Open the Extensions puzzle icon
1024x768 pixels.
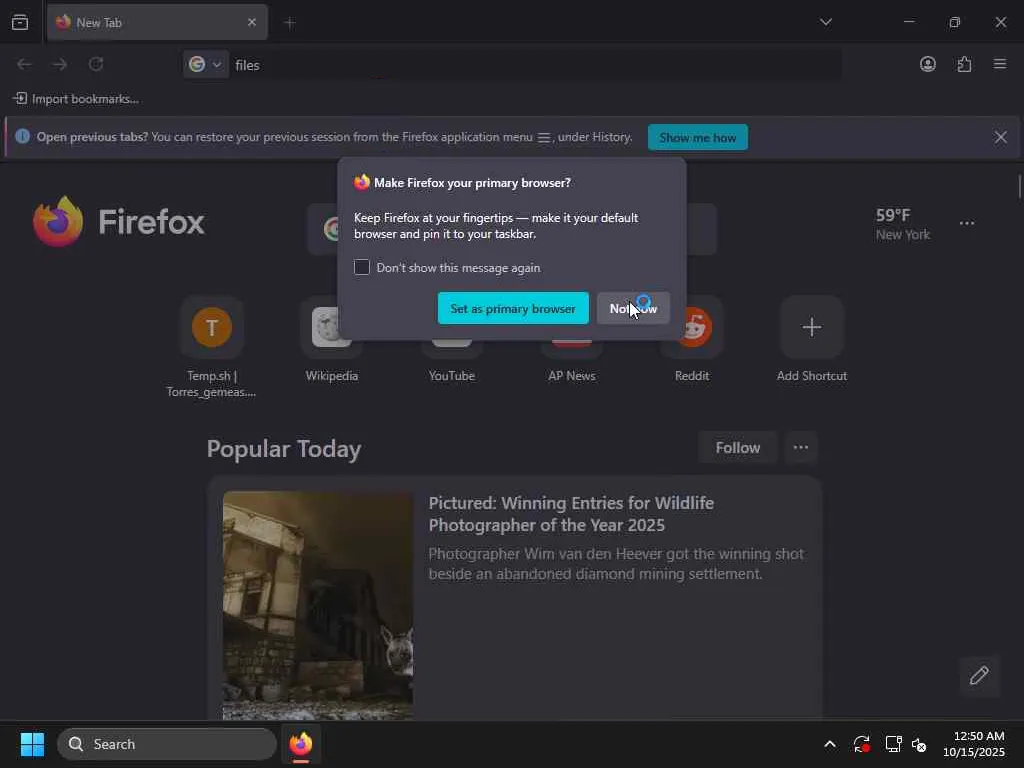pos(964,64)
